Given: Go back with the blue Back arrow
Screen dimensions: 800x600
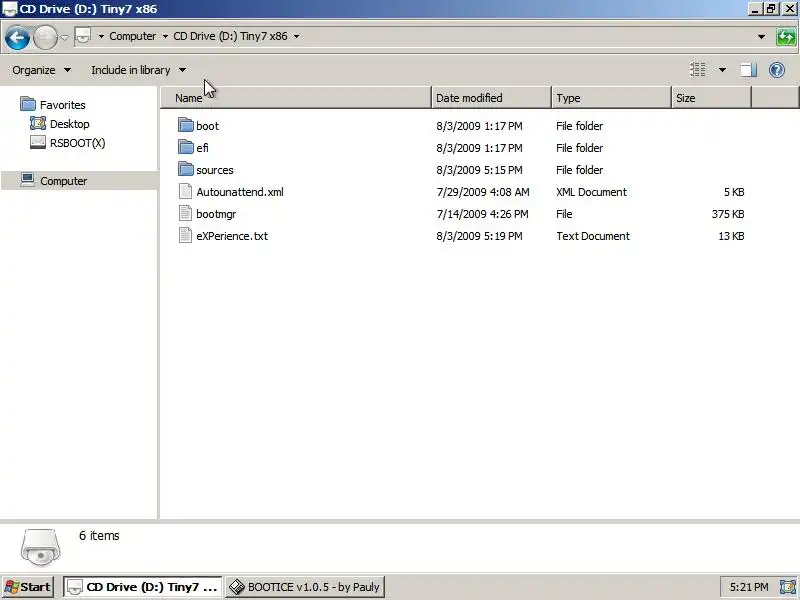Looking at the screenshot, I should click(17, 38).
